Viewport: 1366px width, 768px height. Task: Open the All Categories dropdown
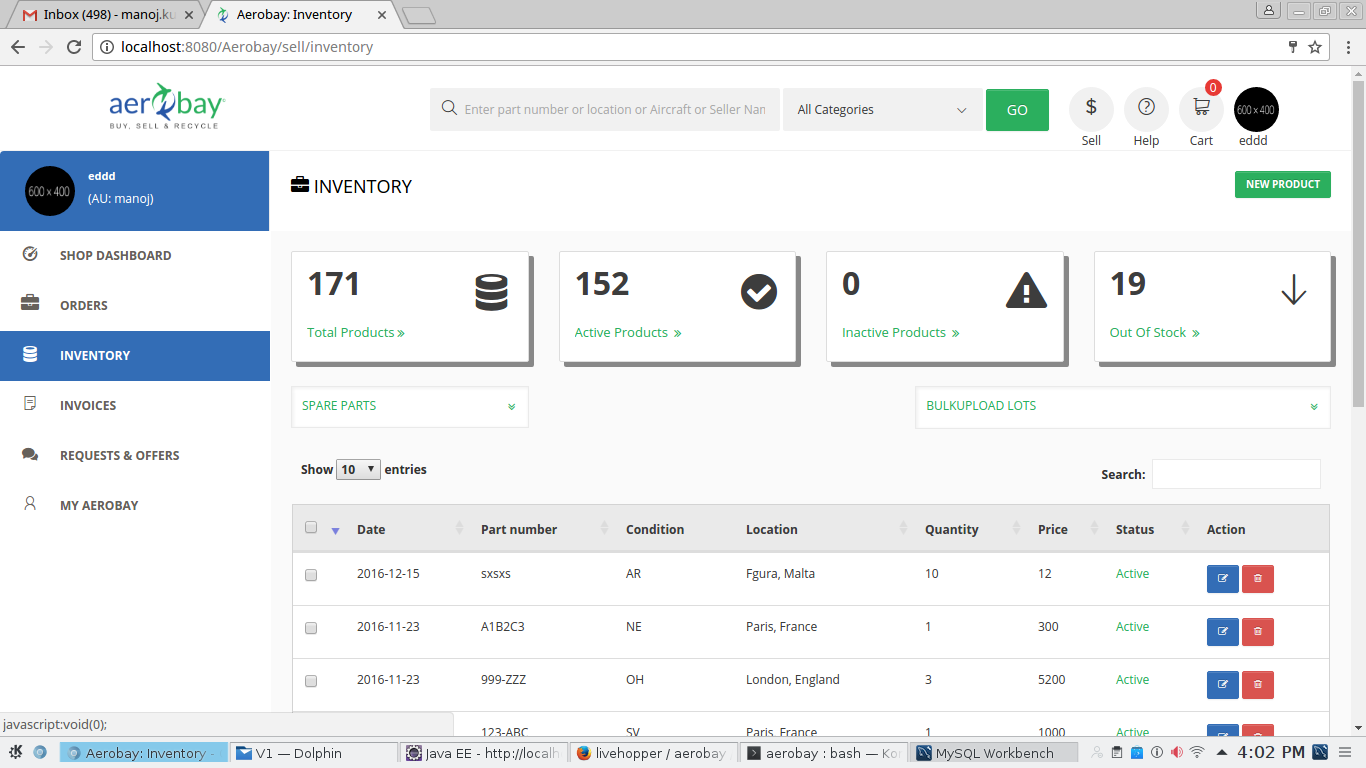881,110
